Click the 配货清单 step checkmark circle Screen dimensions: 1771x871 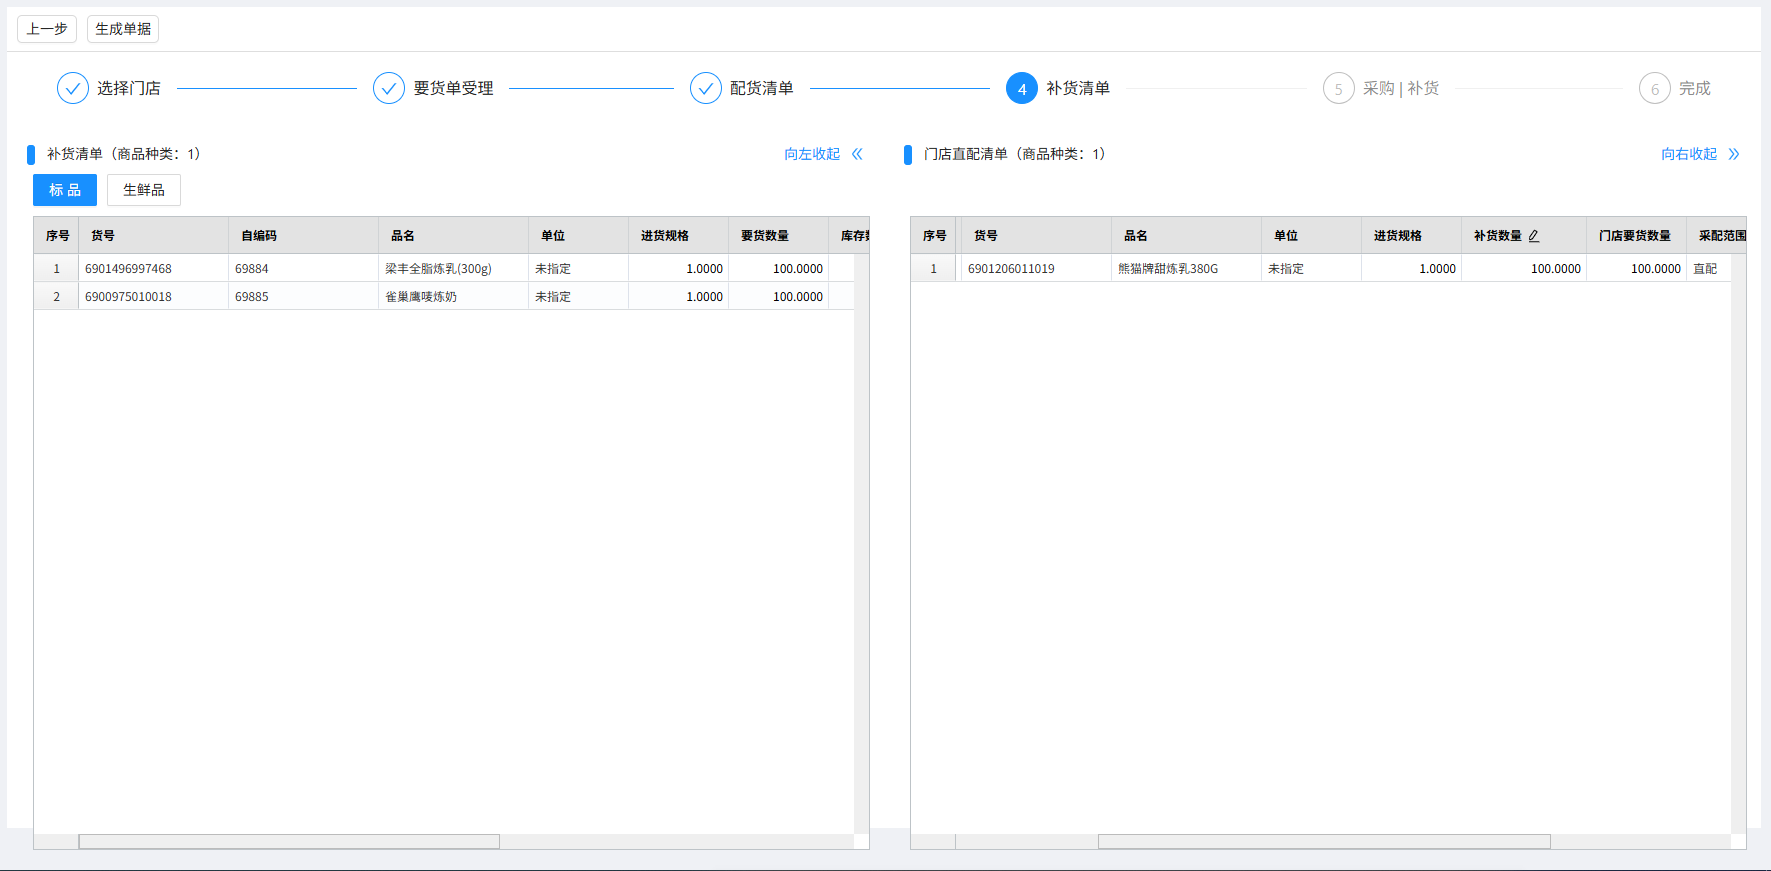click(x=706, y=88)
